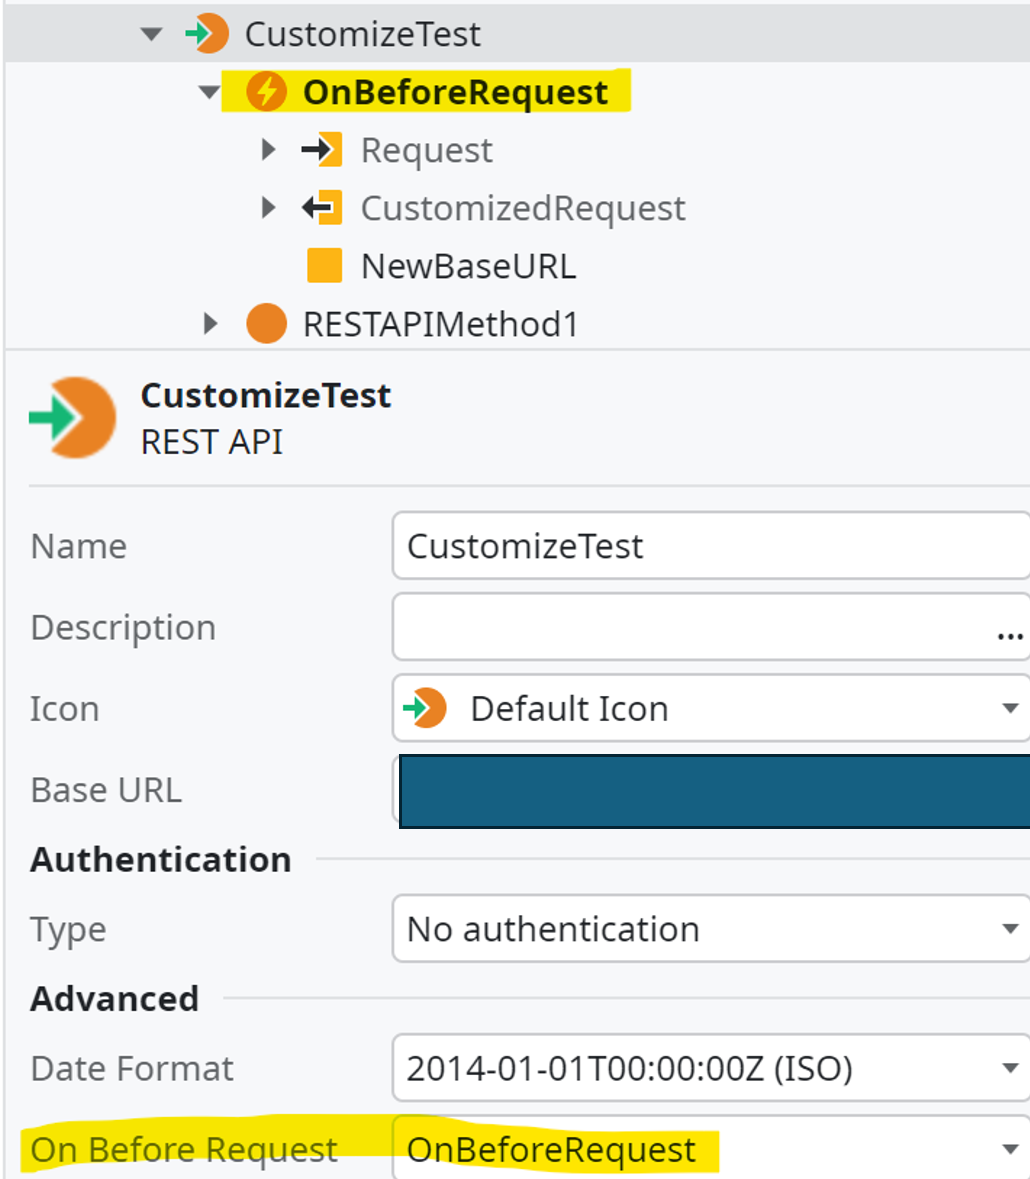Open the Description expanded editor ellipsis

pyautogui.click(x=1010, y=634)
